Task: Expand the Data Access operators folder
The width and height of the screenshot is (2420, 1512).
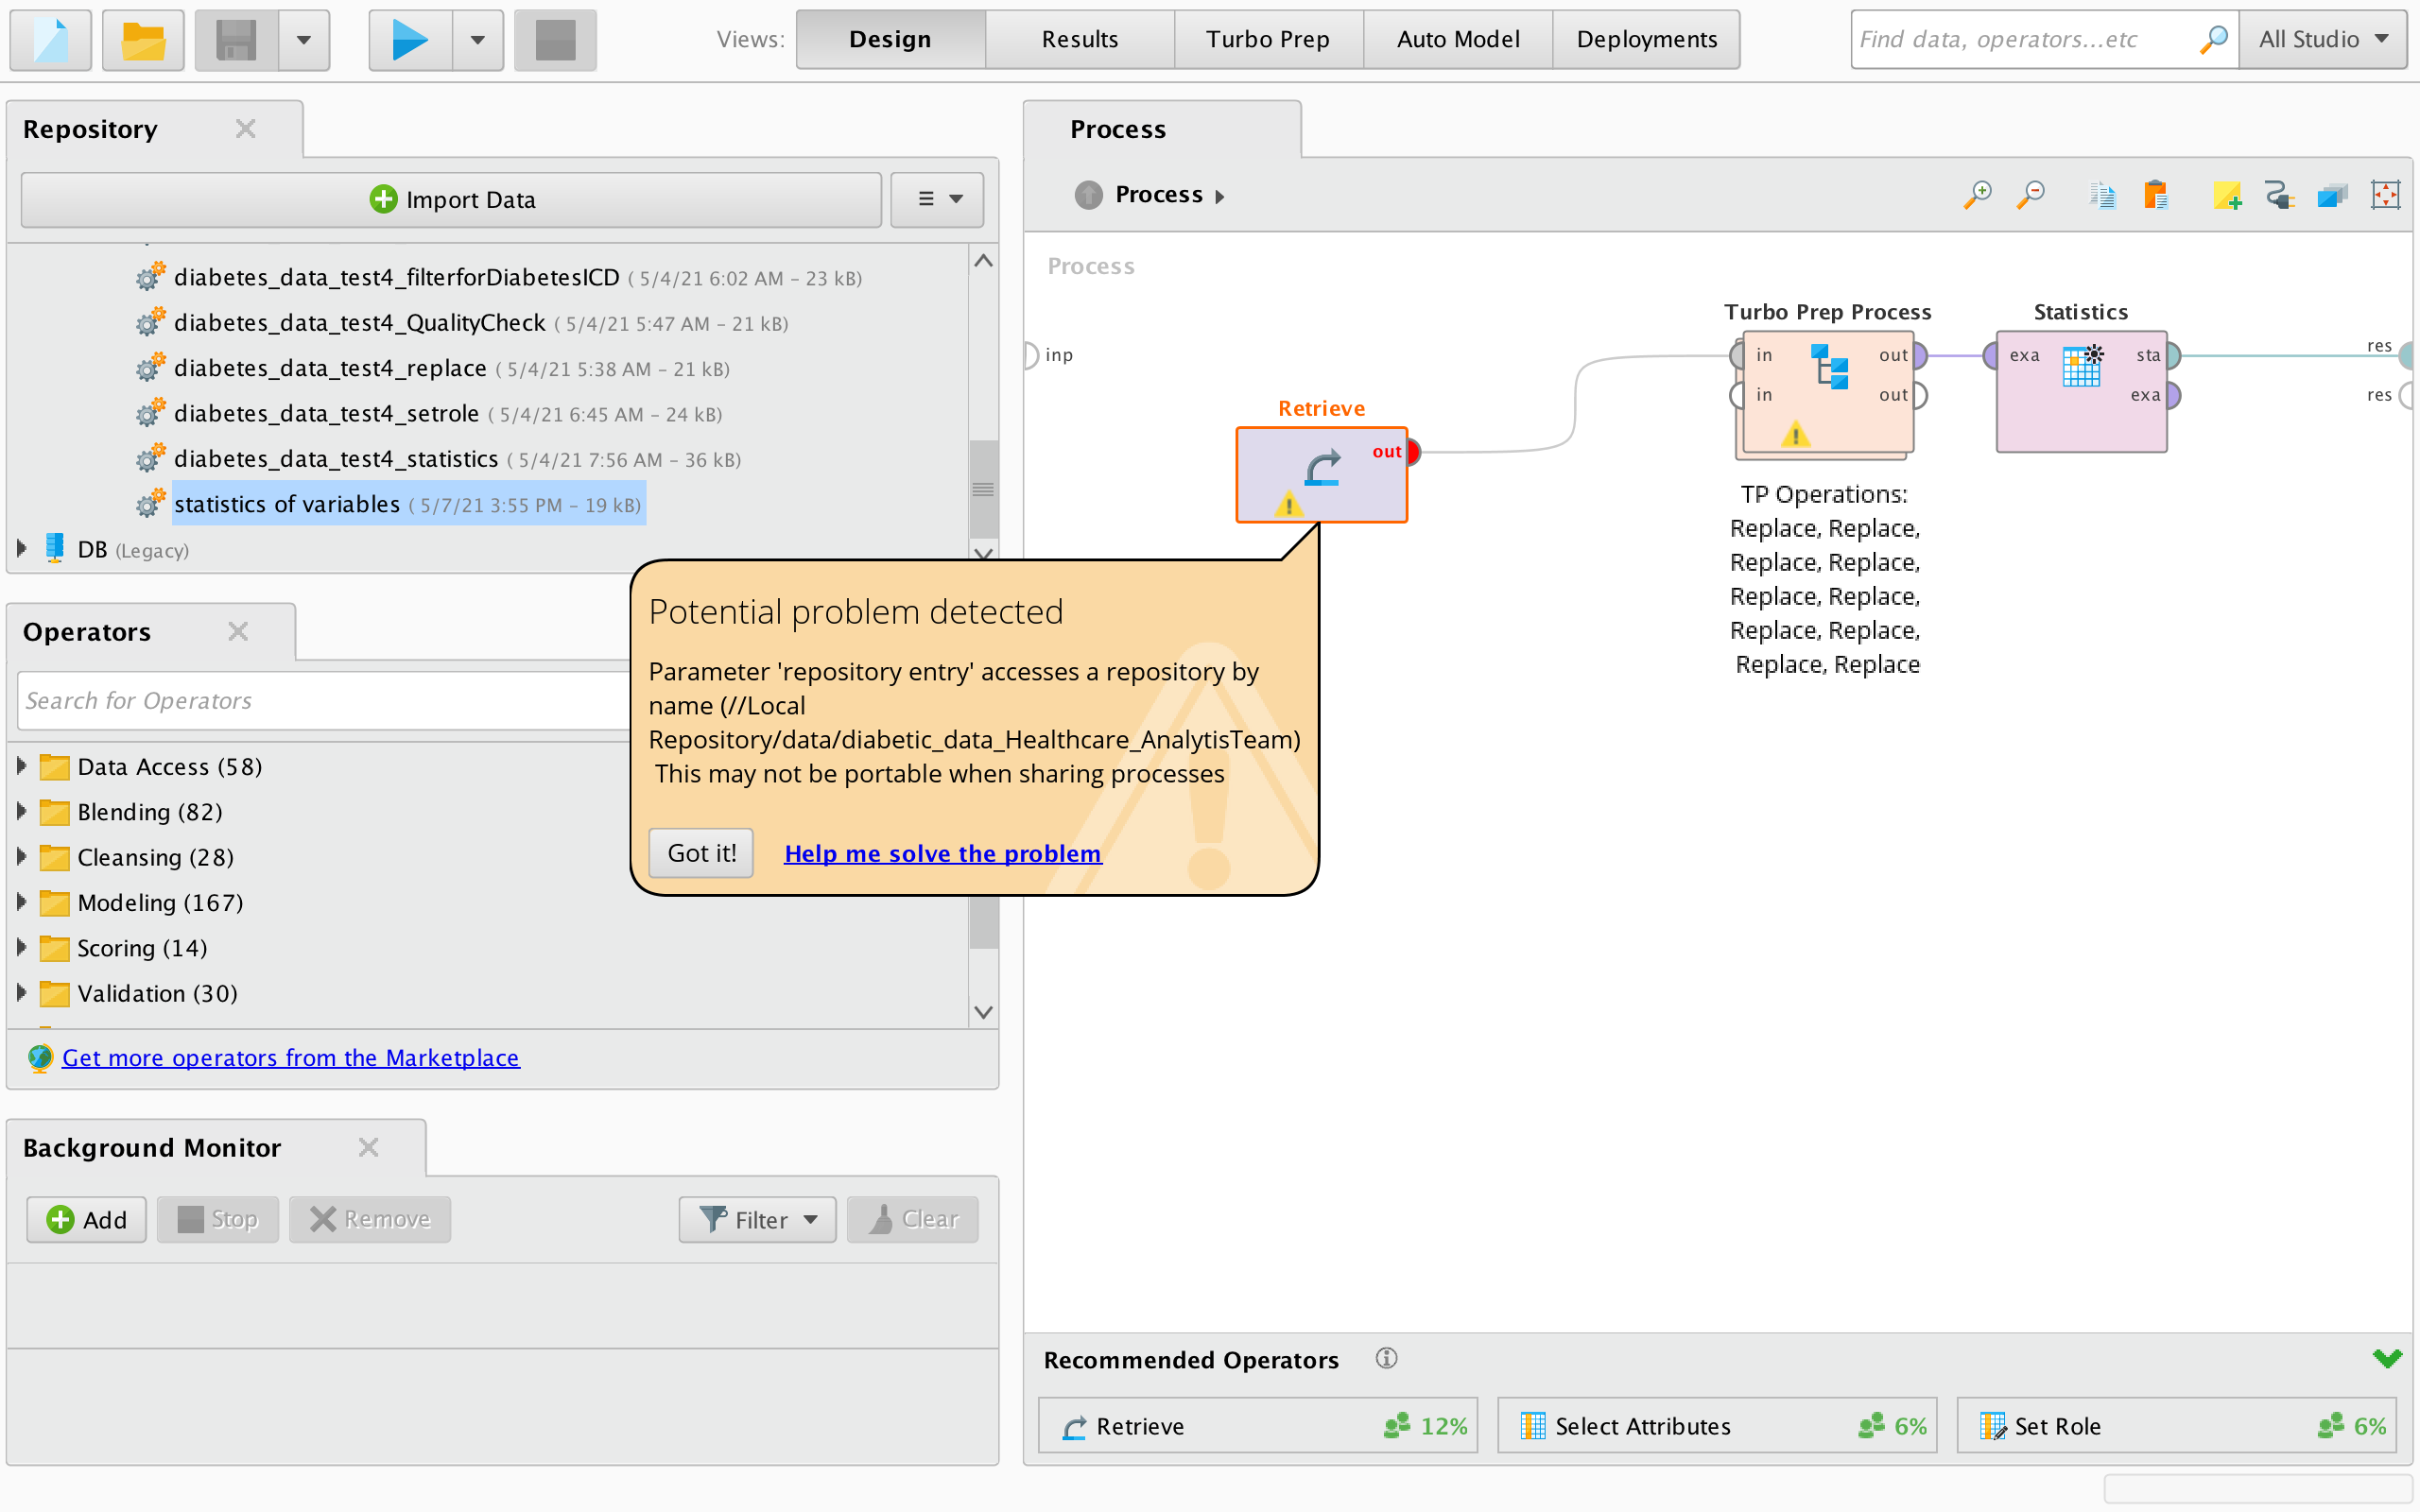Action: click(x=21, y=766)
